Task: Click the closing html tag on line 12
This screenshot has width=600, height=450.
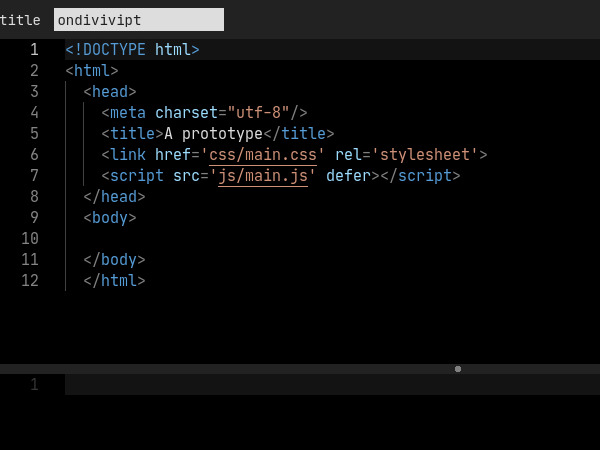Action: [x=115, y=281]
